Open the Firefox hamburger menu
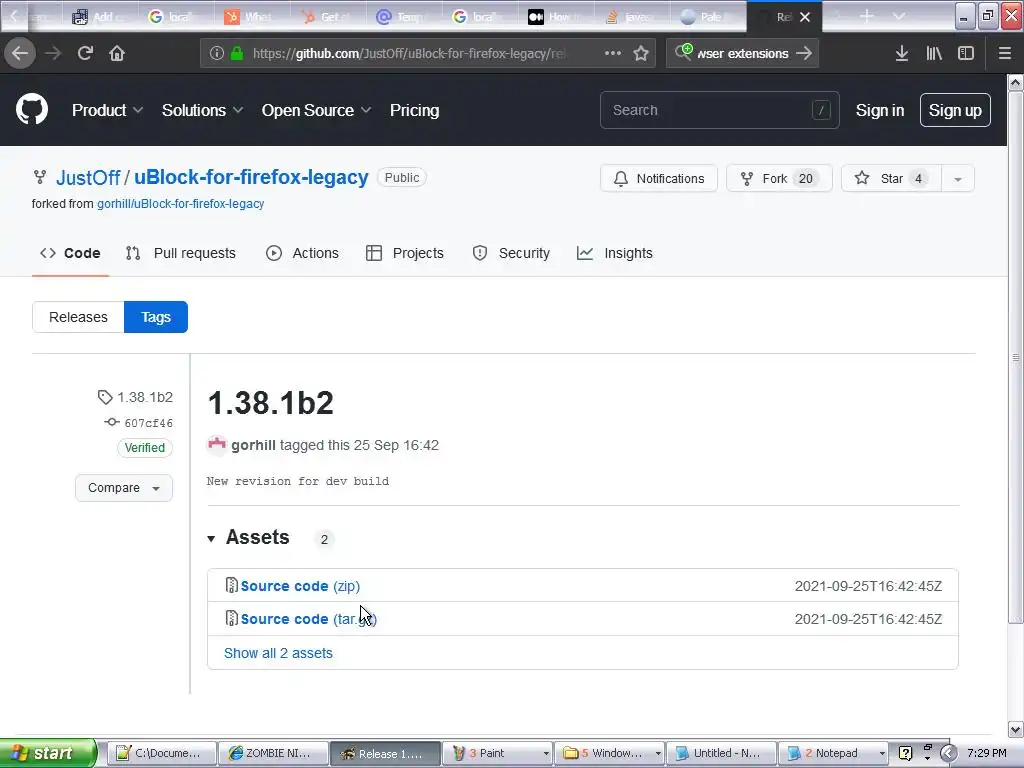 point(1005,54)
